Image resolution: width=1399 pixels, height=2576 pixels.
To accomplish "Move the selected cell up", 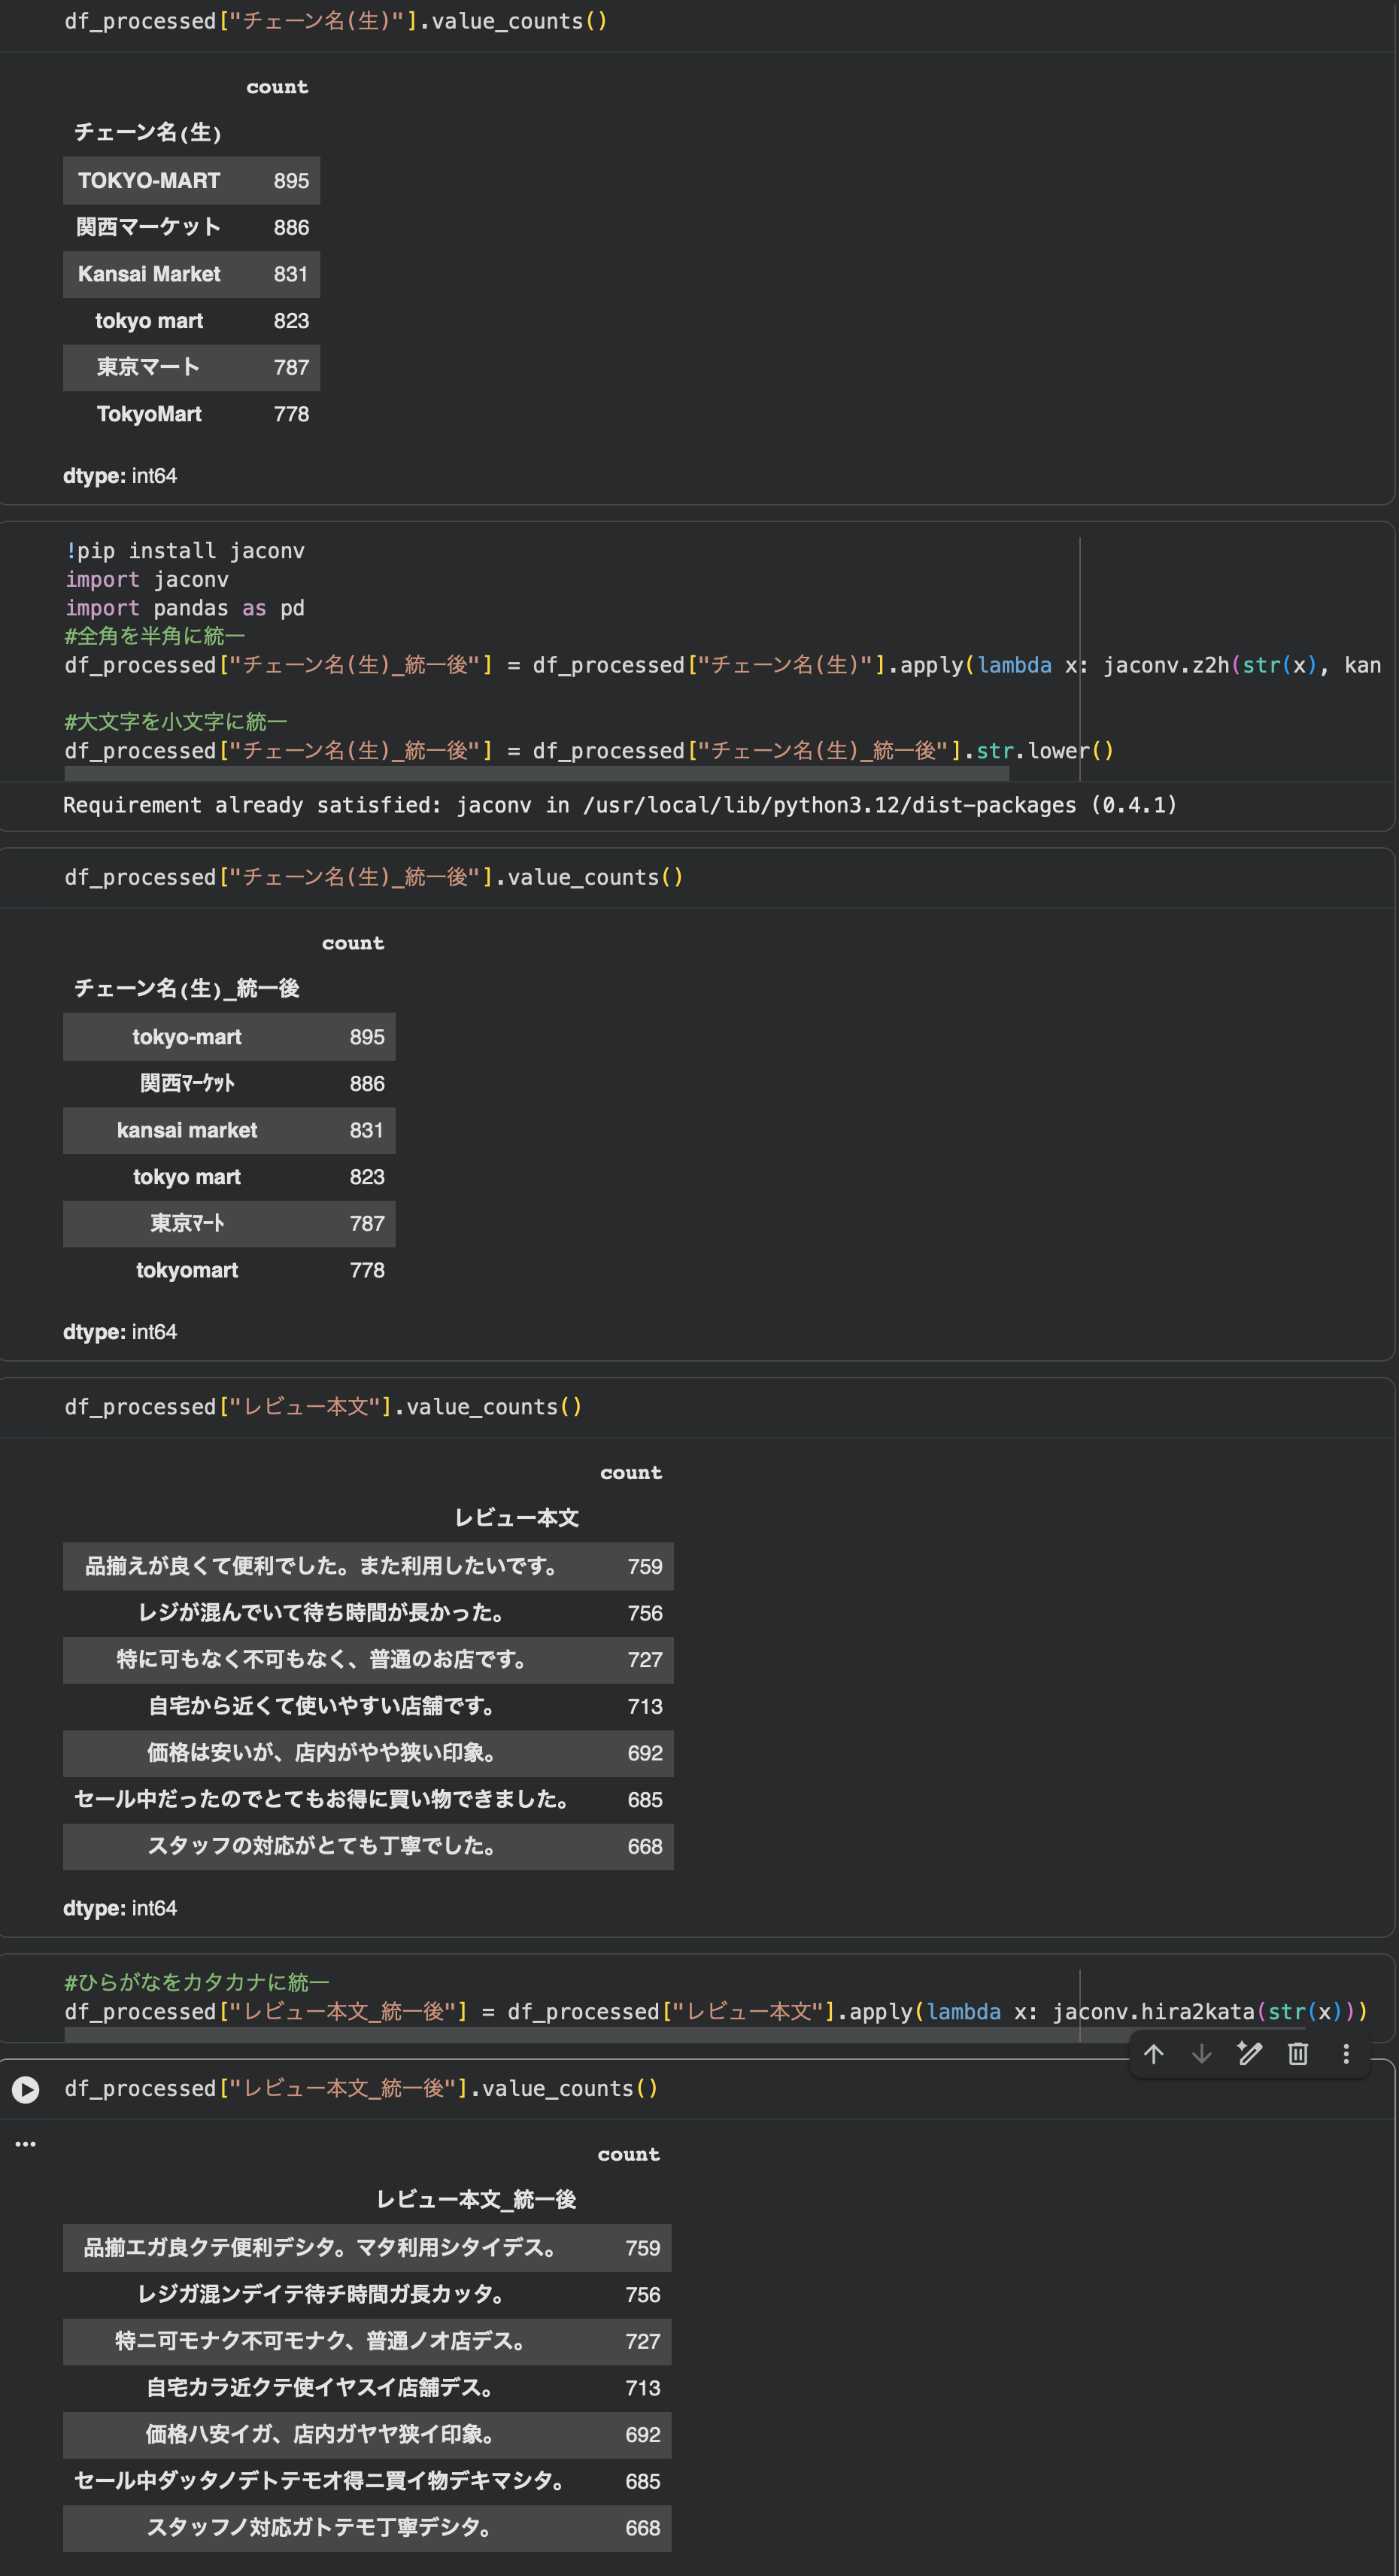I will 1155,2055.
